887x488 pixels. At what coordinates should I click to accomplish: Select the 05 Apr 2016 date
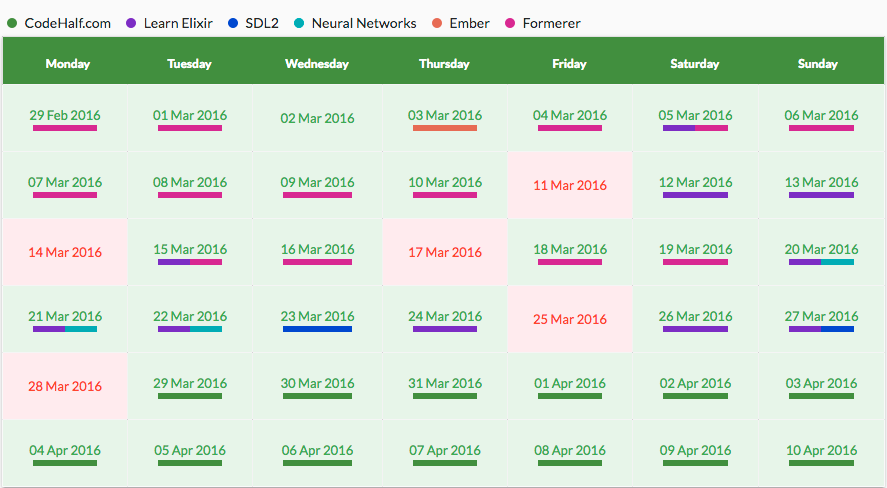click(x=190, y=451)
